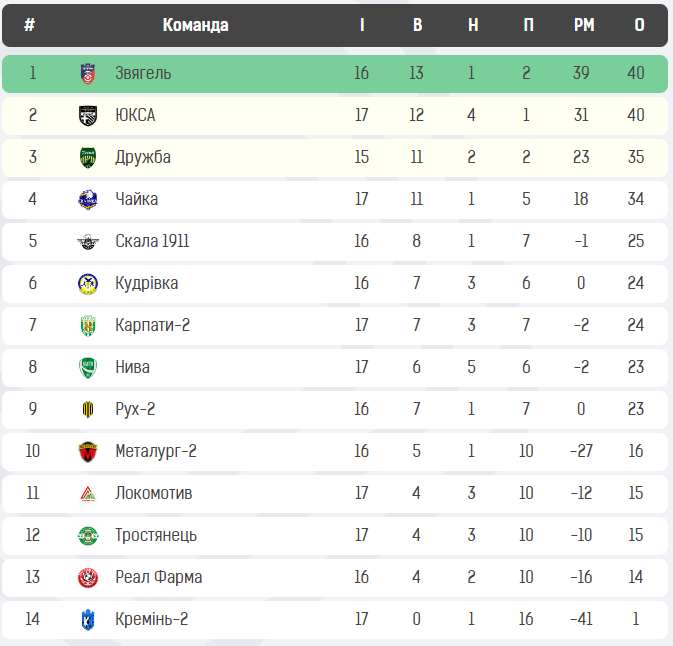The image size is (673, 646).
Task: Open the Реал Фарма team link
Action: [158, 577]
